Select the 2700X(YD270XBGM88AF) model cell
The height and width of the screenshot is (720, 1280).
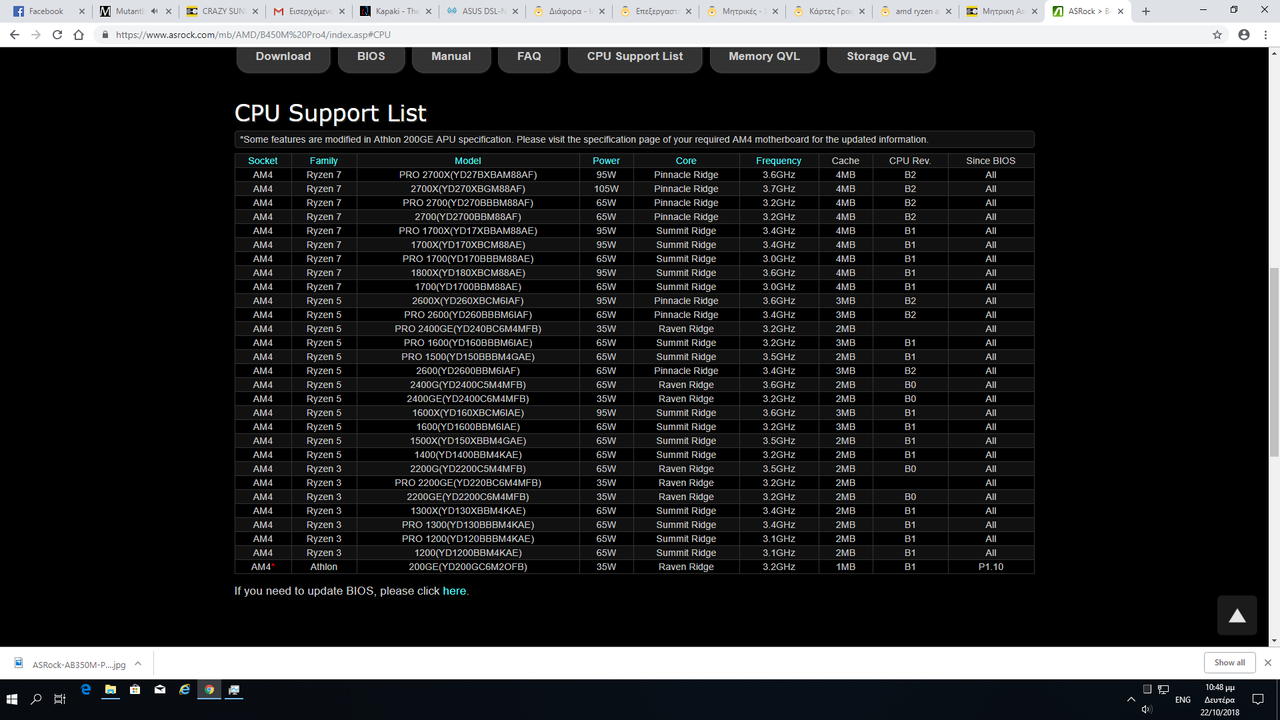point(468,189)
